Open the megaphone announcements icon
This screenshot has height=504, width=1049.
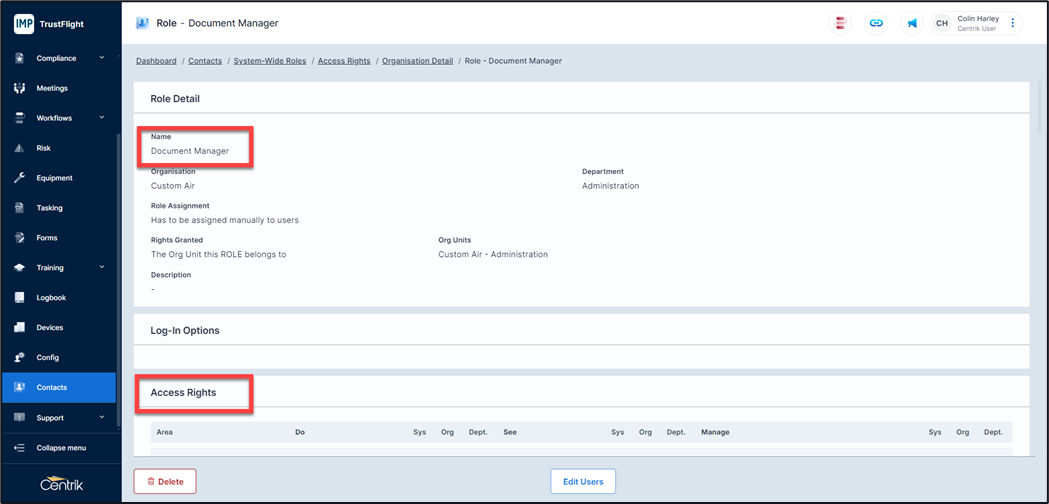point(912,23)
